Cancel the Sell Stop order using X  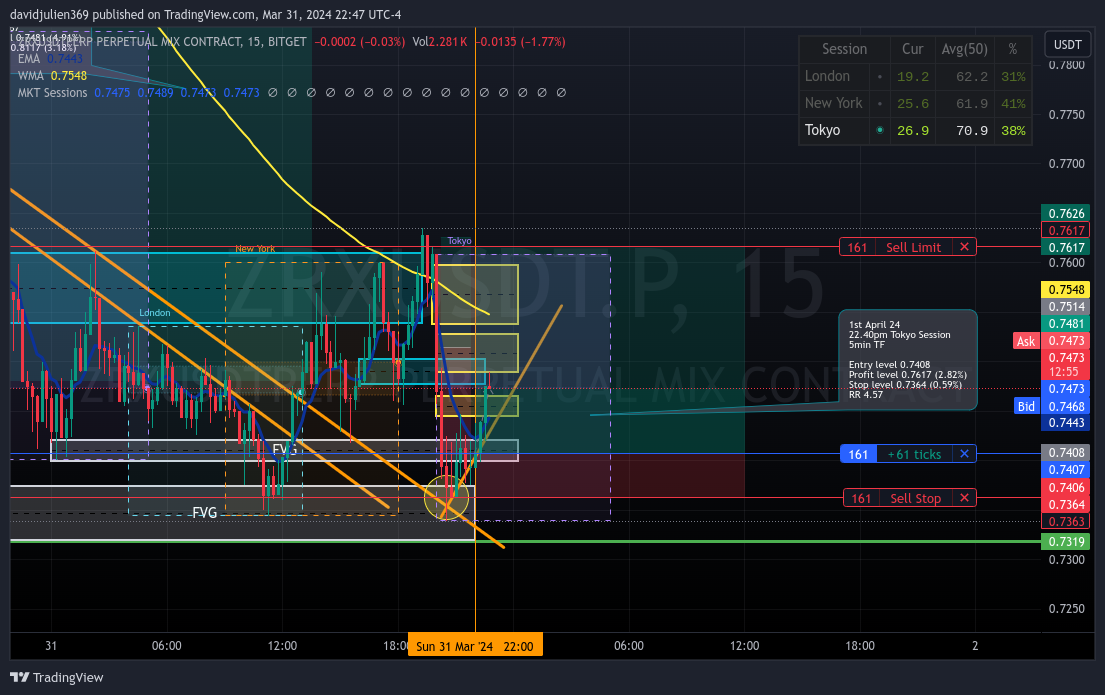point(964,498)
